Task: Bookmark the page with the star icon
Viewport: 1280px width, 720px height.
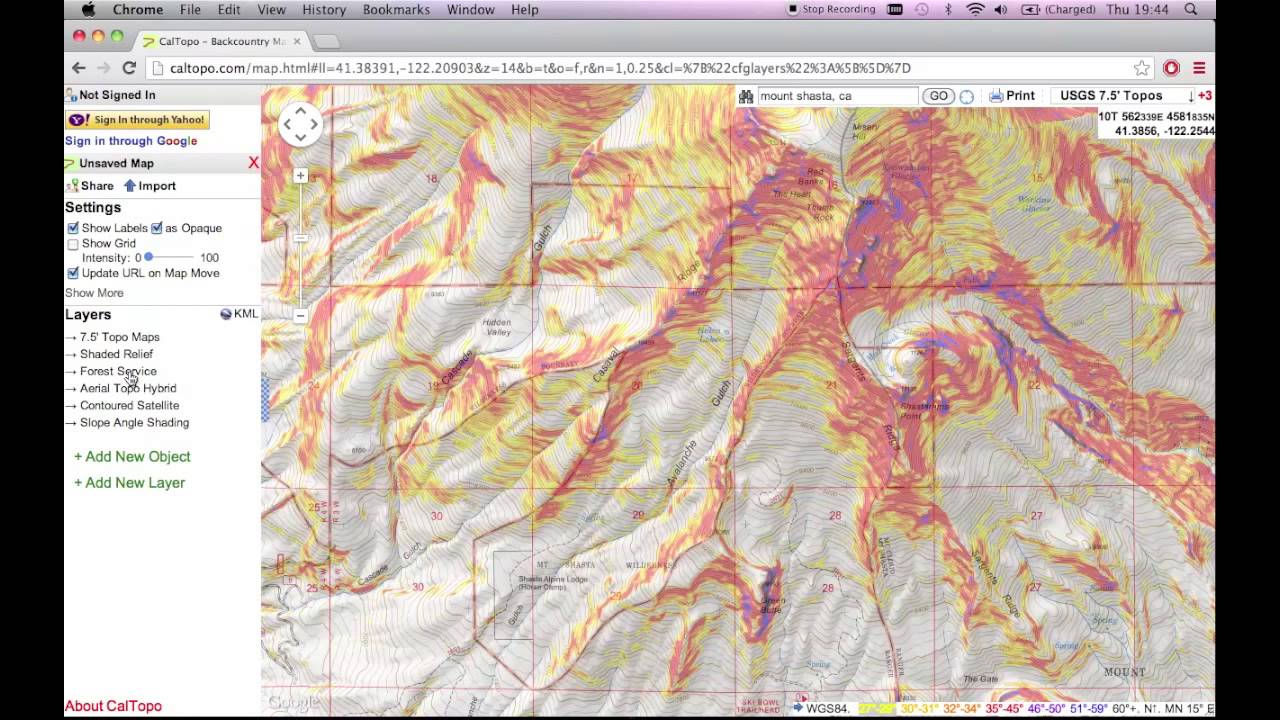Action: (x=1141, y=68)
